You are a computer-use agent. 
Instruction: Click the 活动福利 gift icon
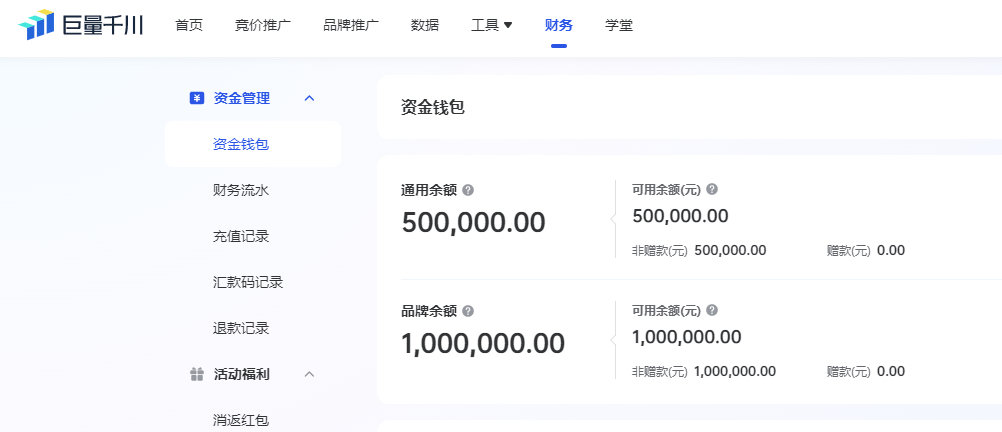(x=197, y=374)
